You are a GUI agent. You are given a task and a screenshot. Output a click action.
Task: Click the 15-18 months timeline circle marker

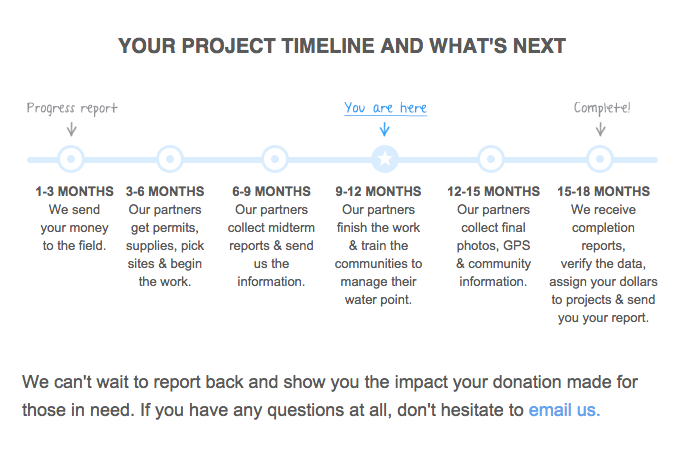click(600, 159)
